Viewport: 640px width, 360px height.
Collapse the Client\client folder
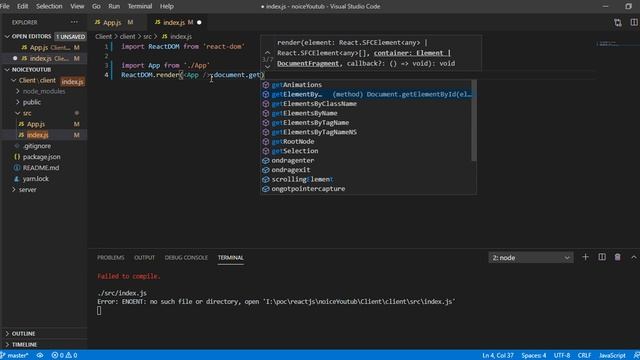(37, 80)
